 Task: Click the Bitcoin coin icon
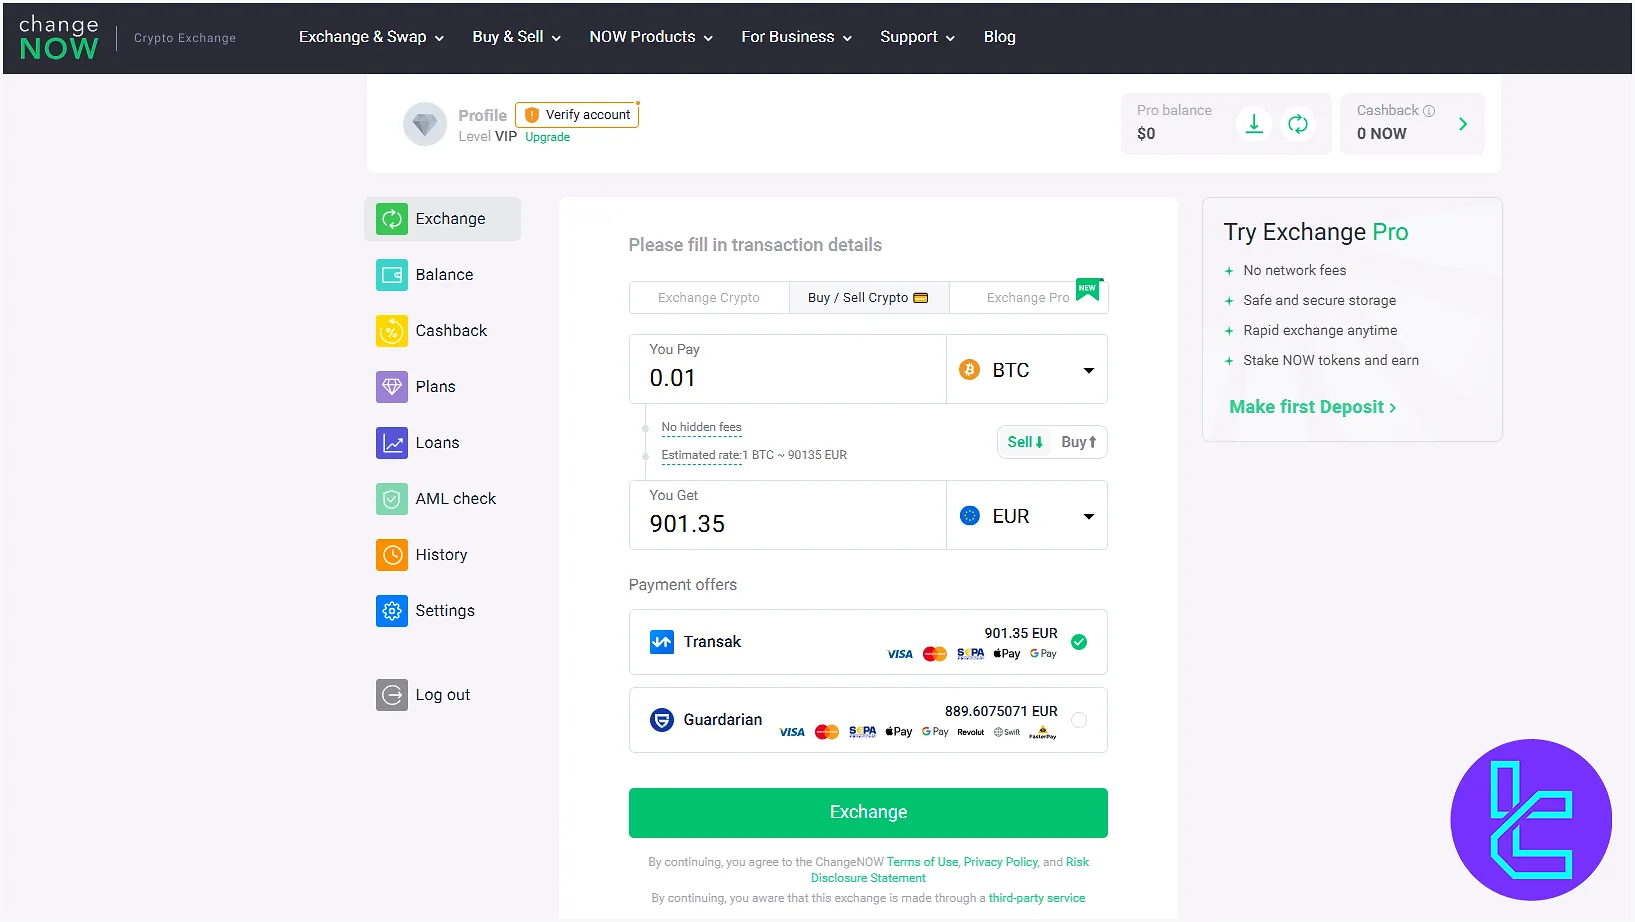pos(970,370)
